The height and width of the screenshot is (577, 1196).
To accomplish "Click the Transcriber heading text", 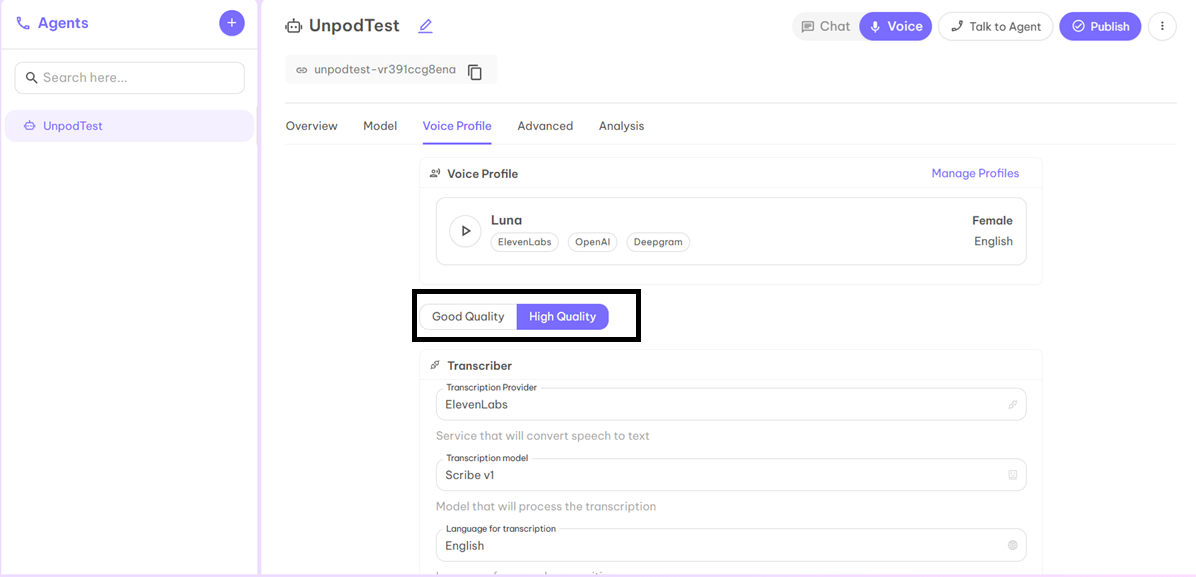I will [480, 366].
